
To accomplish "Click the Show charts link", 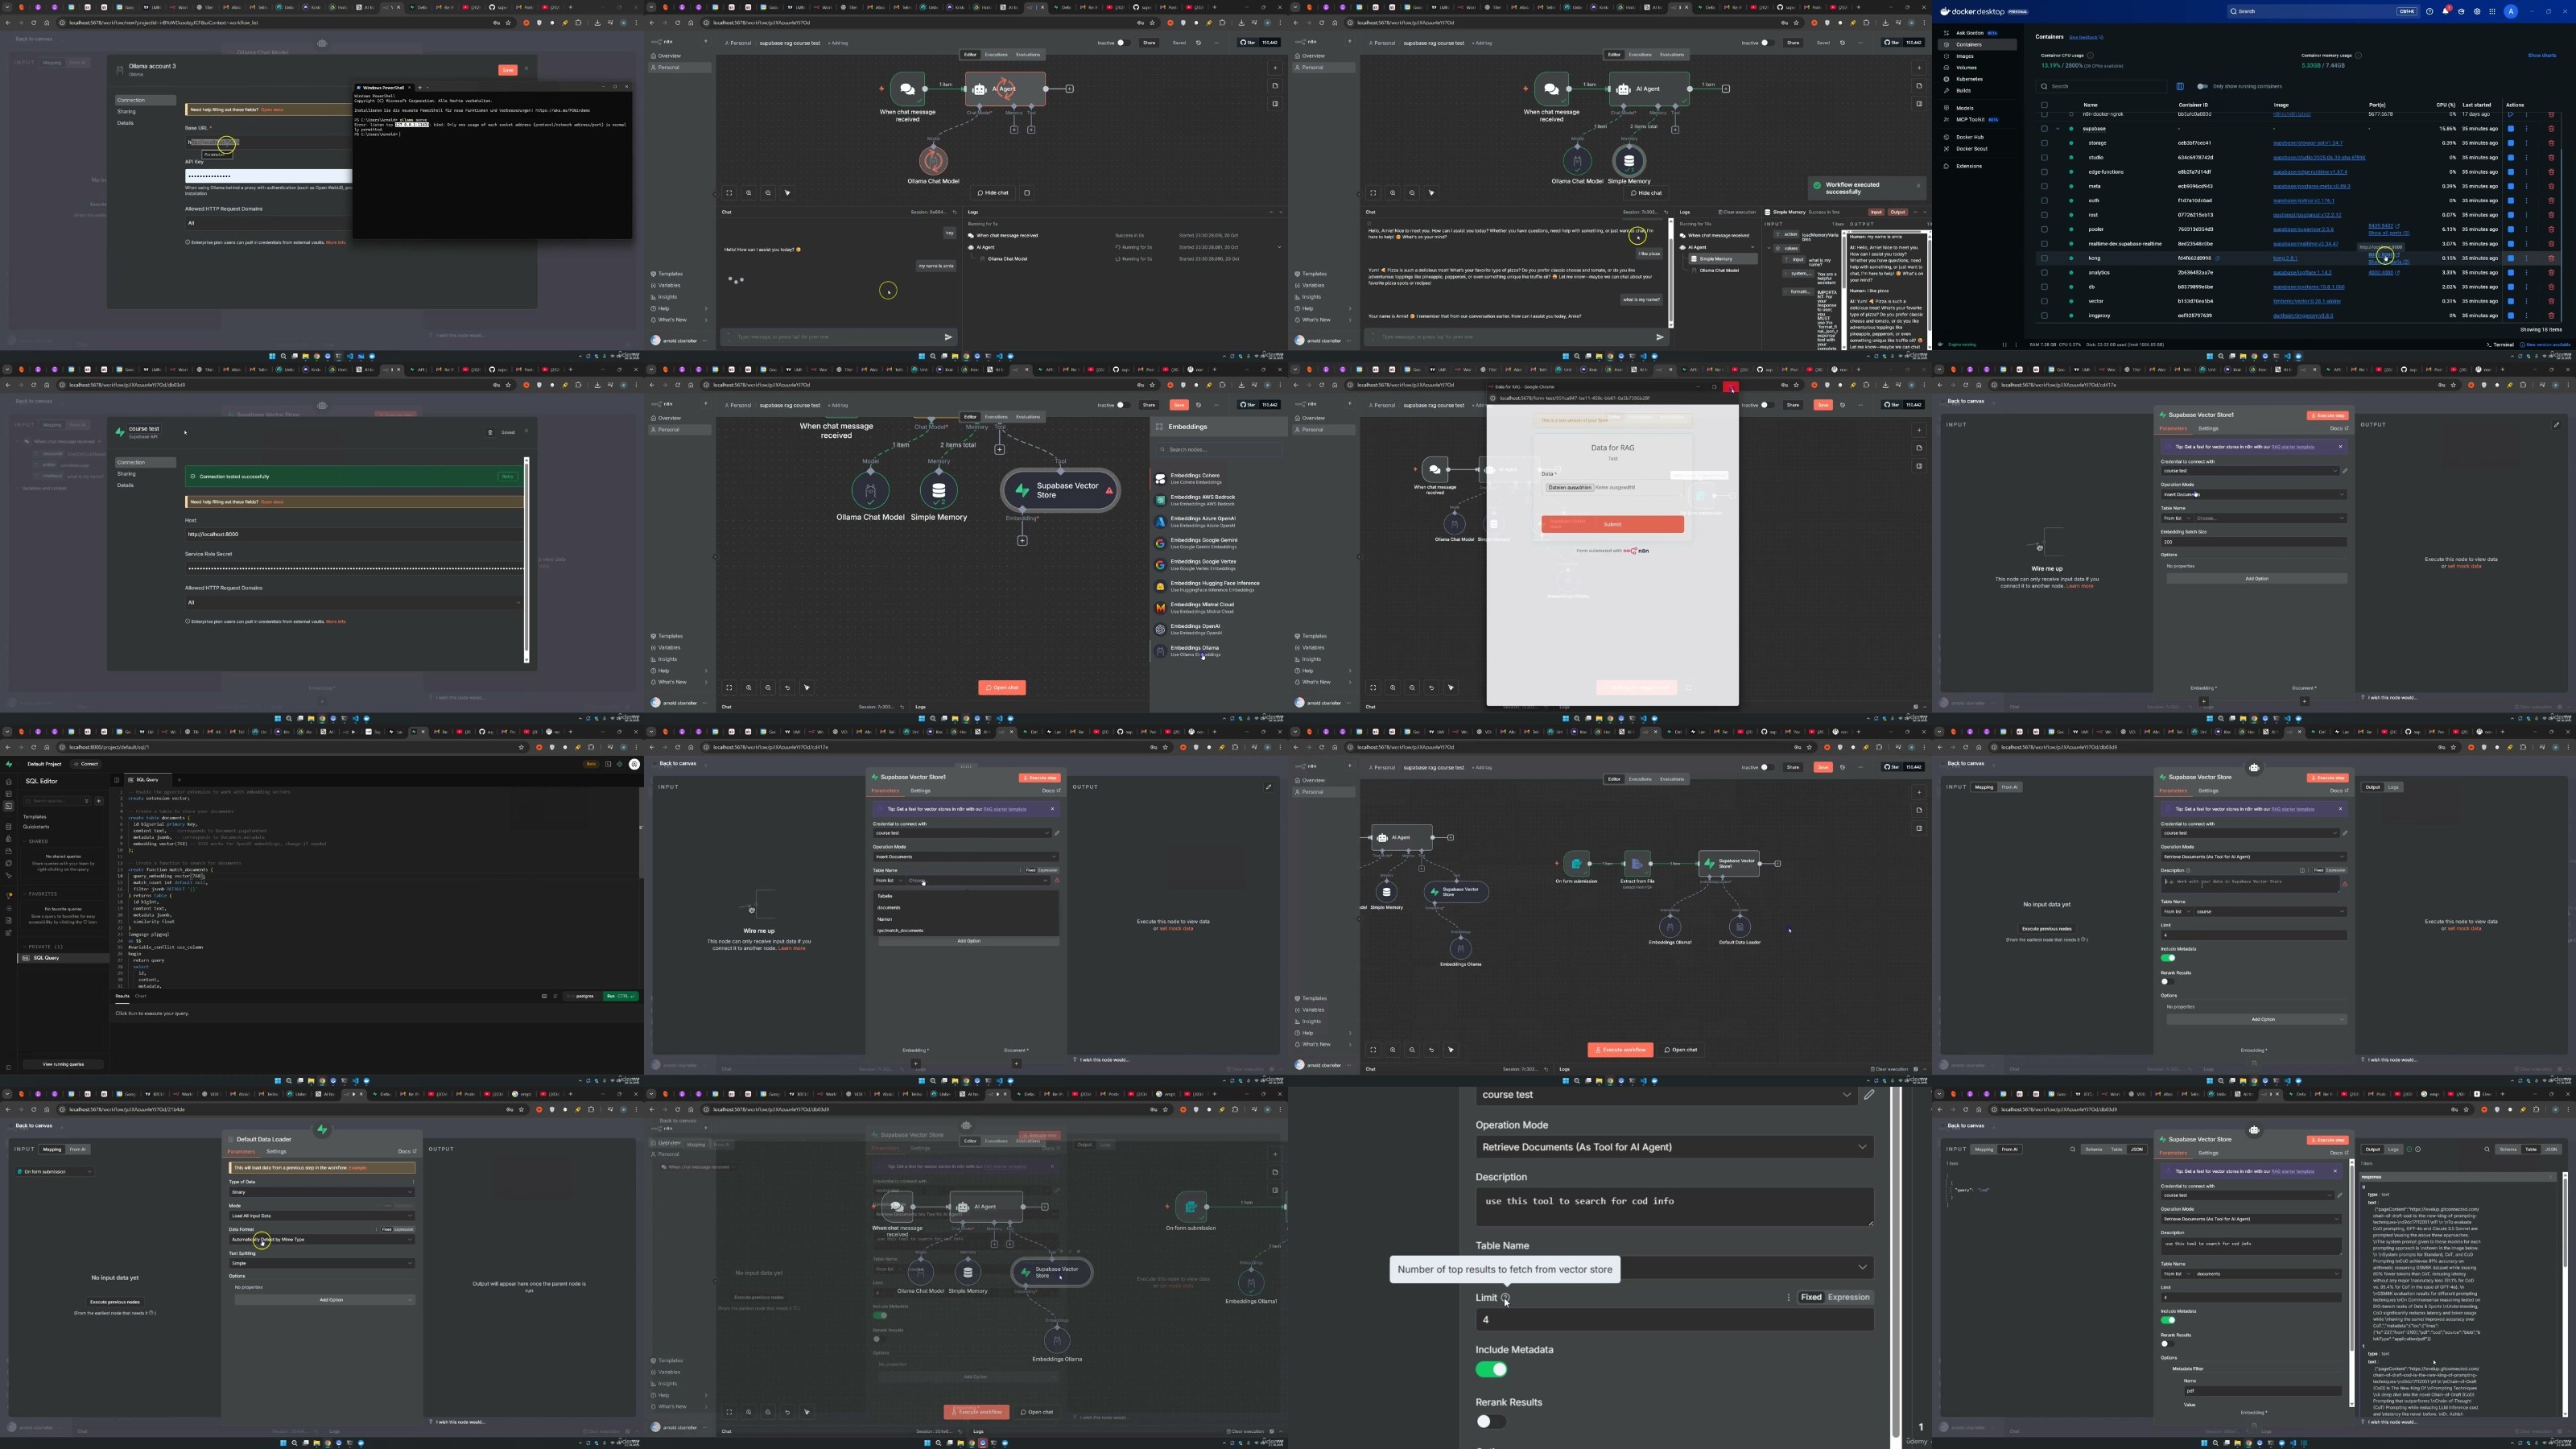I will [x=2541, y=56].
